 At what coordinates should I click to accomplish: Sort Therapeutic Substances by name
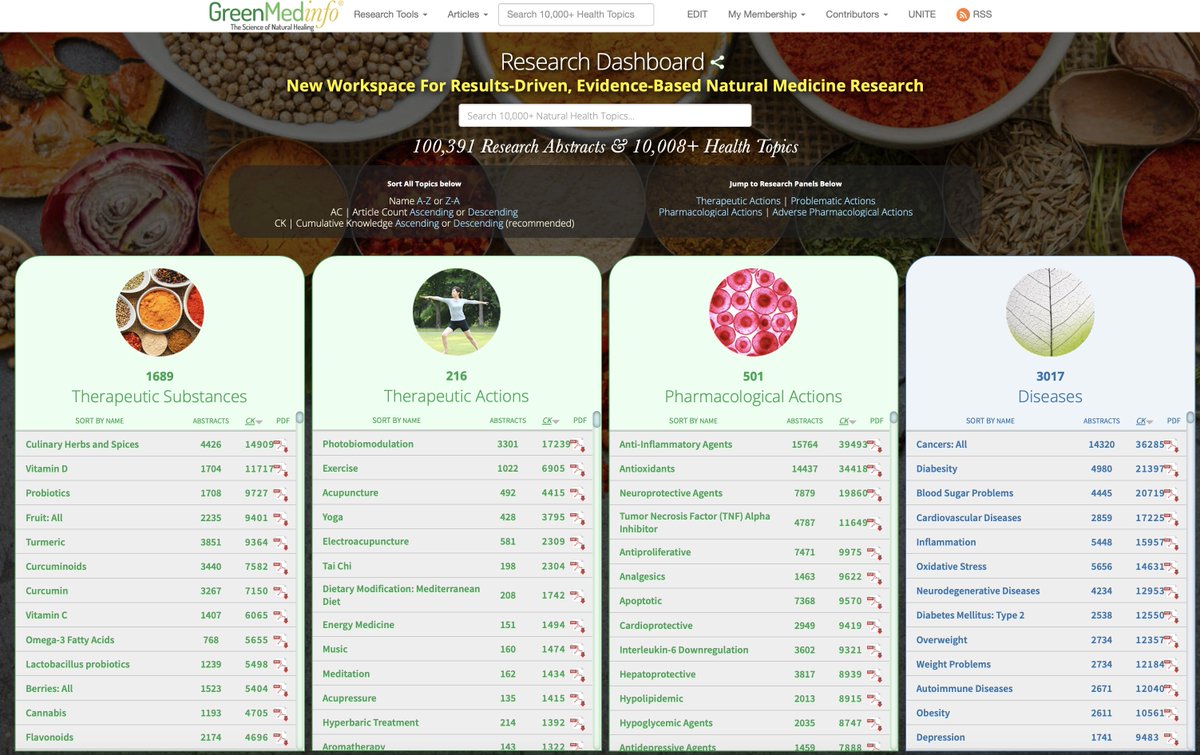(x=99, y=421)
